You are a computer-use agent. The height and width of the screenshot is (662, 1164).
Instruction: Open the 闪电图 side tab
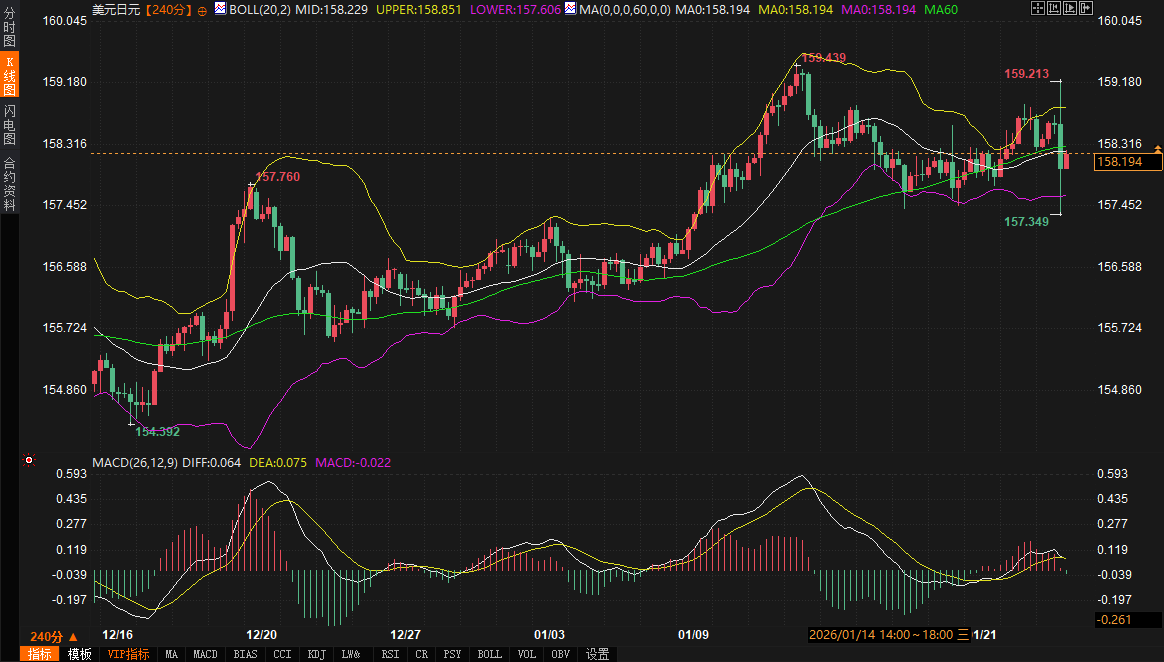[10, 124]
